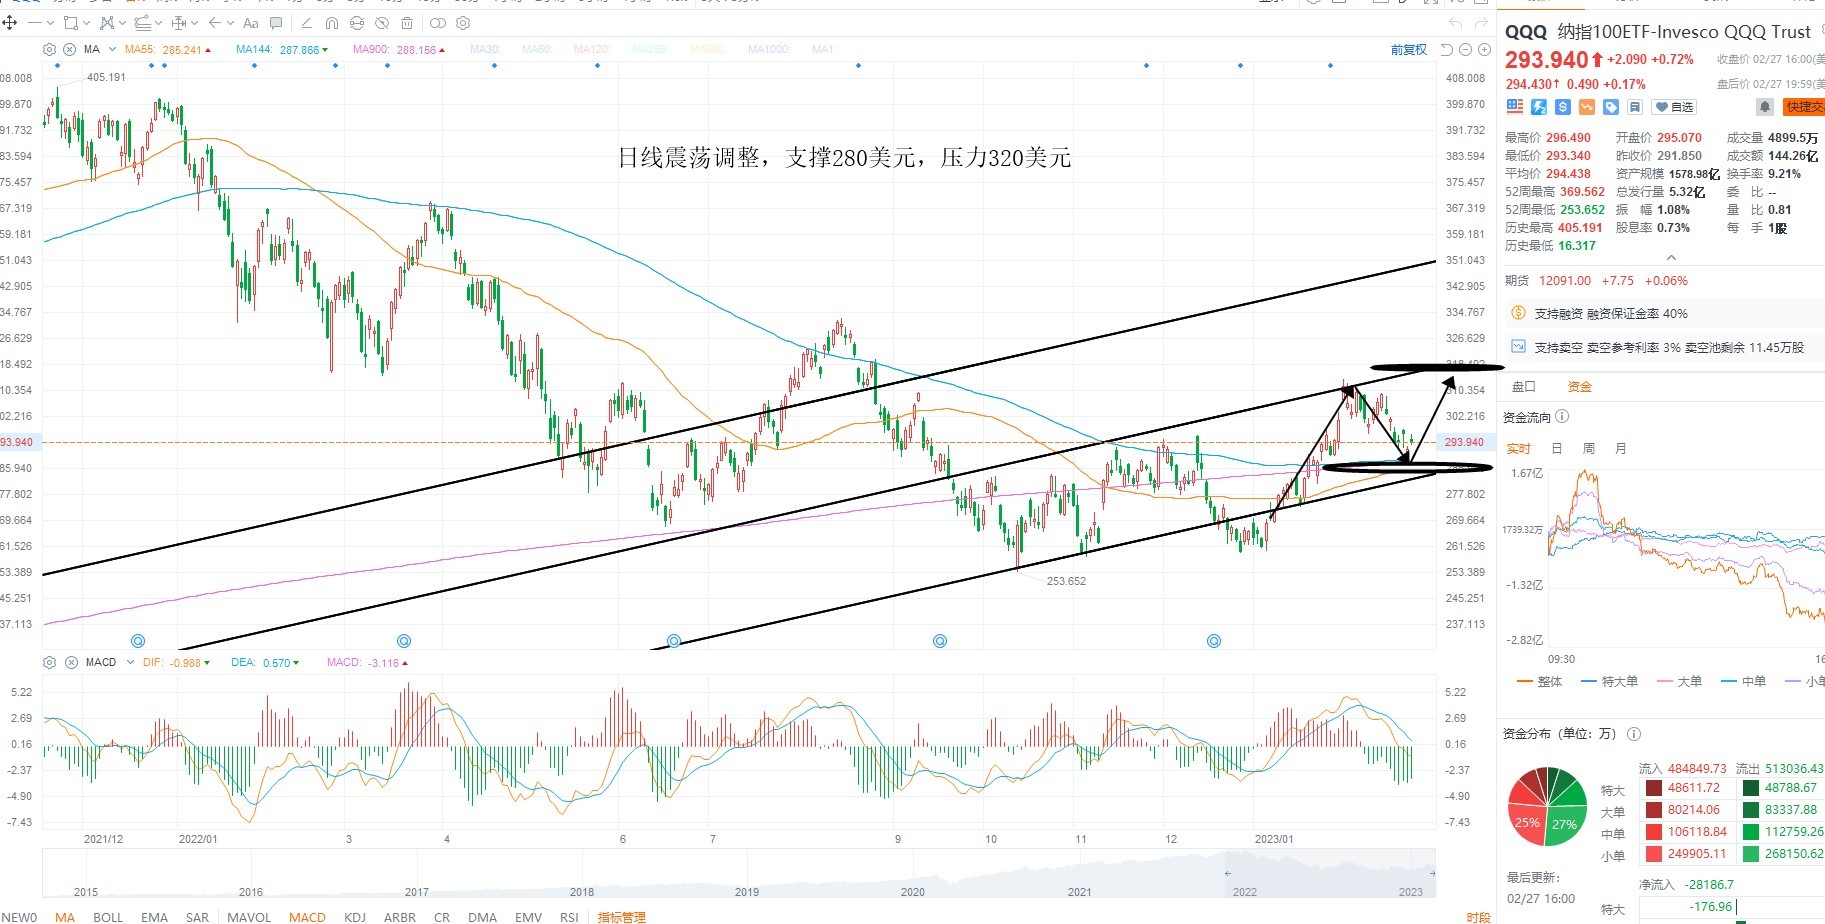Select the pitchfork pattern drawing tool
Screen dimensions: 1825x924
point(107,22)
